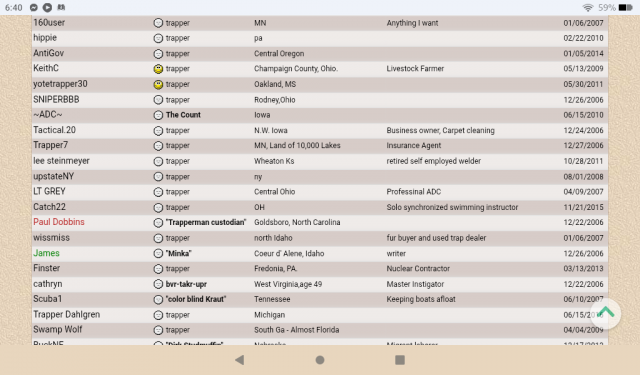Open the ~ADC~ member profile

coord(47,115)
